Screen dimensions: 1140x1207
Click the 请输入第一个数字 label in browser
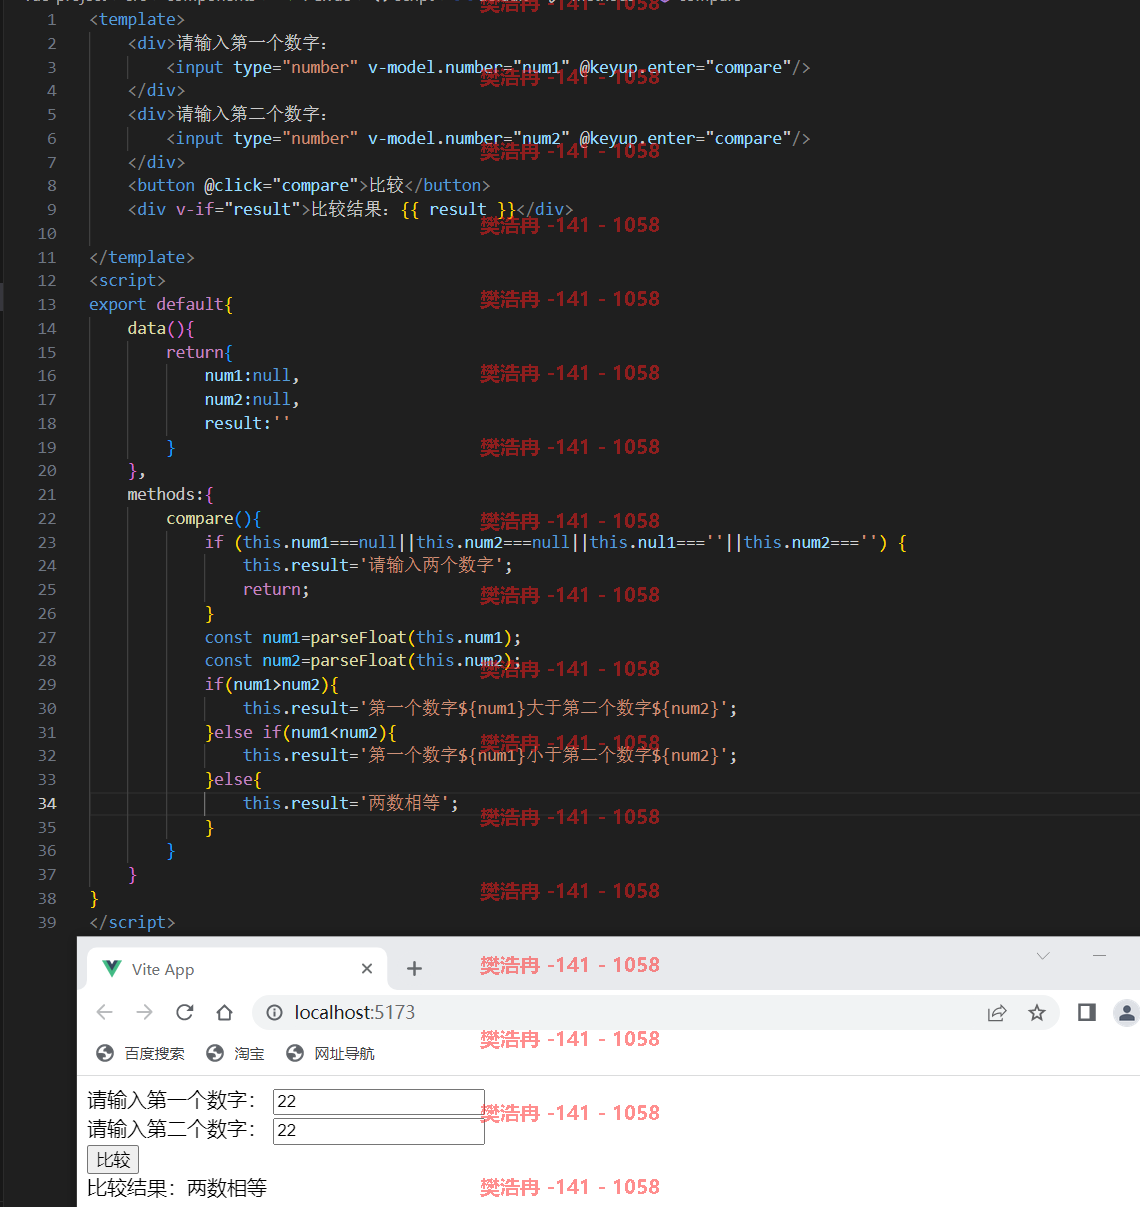[172, 1100]
